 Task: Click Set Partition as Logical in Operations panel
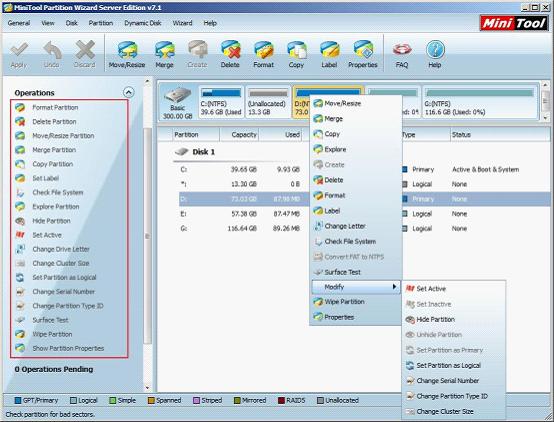[64, 277]
